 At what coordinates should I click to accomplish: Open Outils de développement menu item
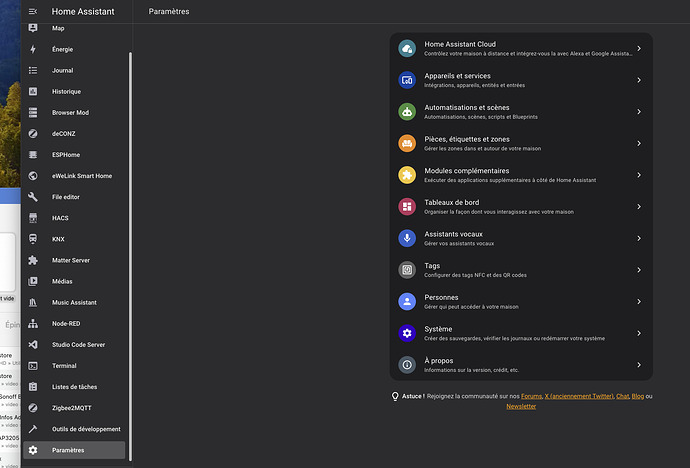86,429
